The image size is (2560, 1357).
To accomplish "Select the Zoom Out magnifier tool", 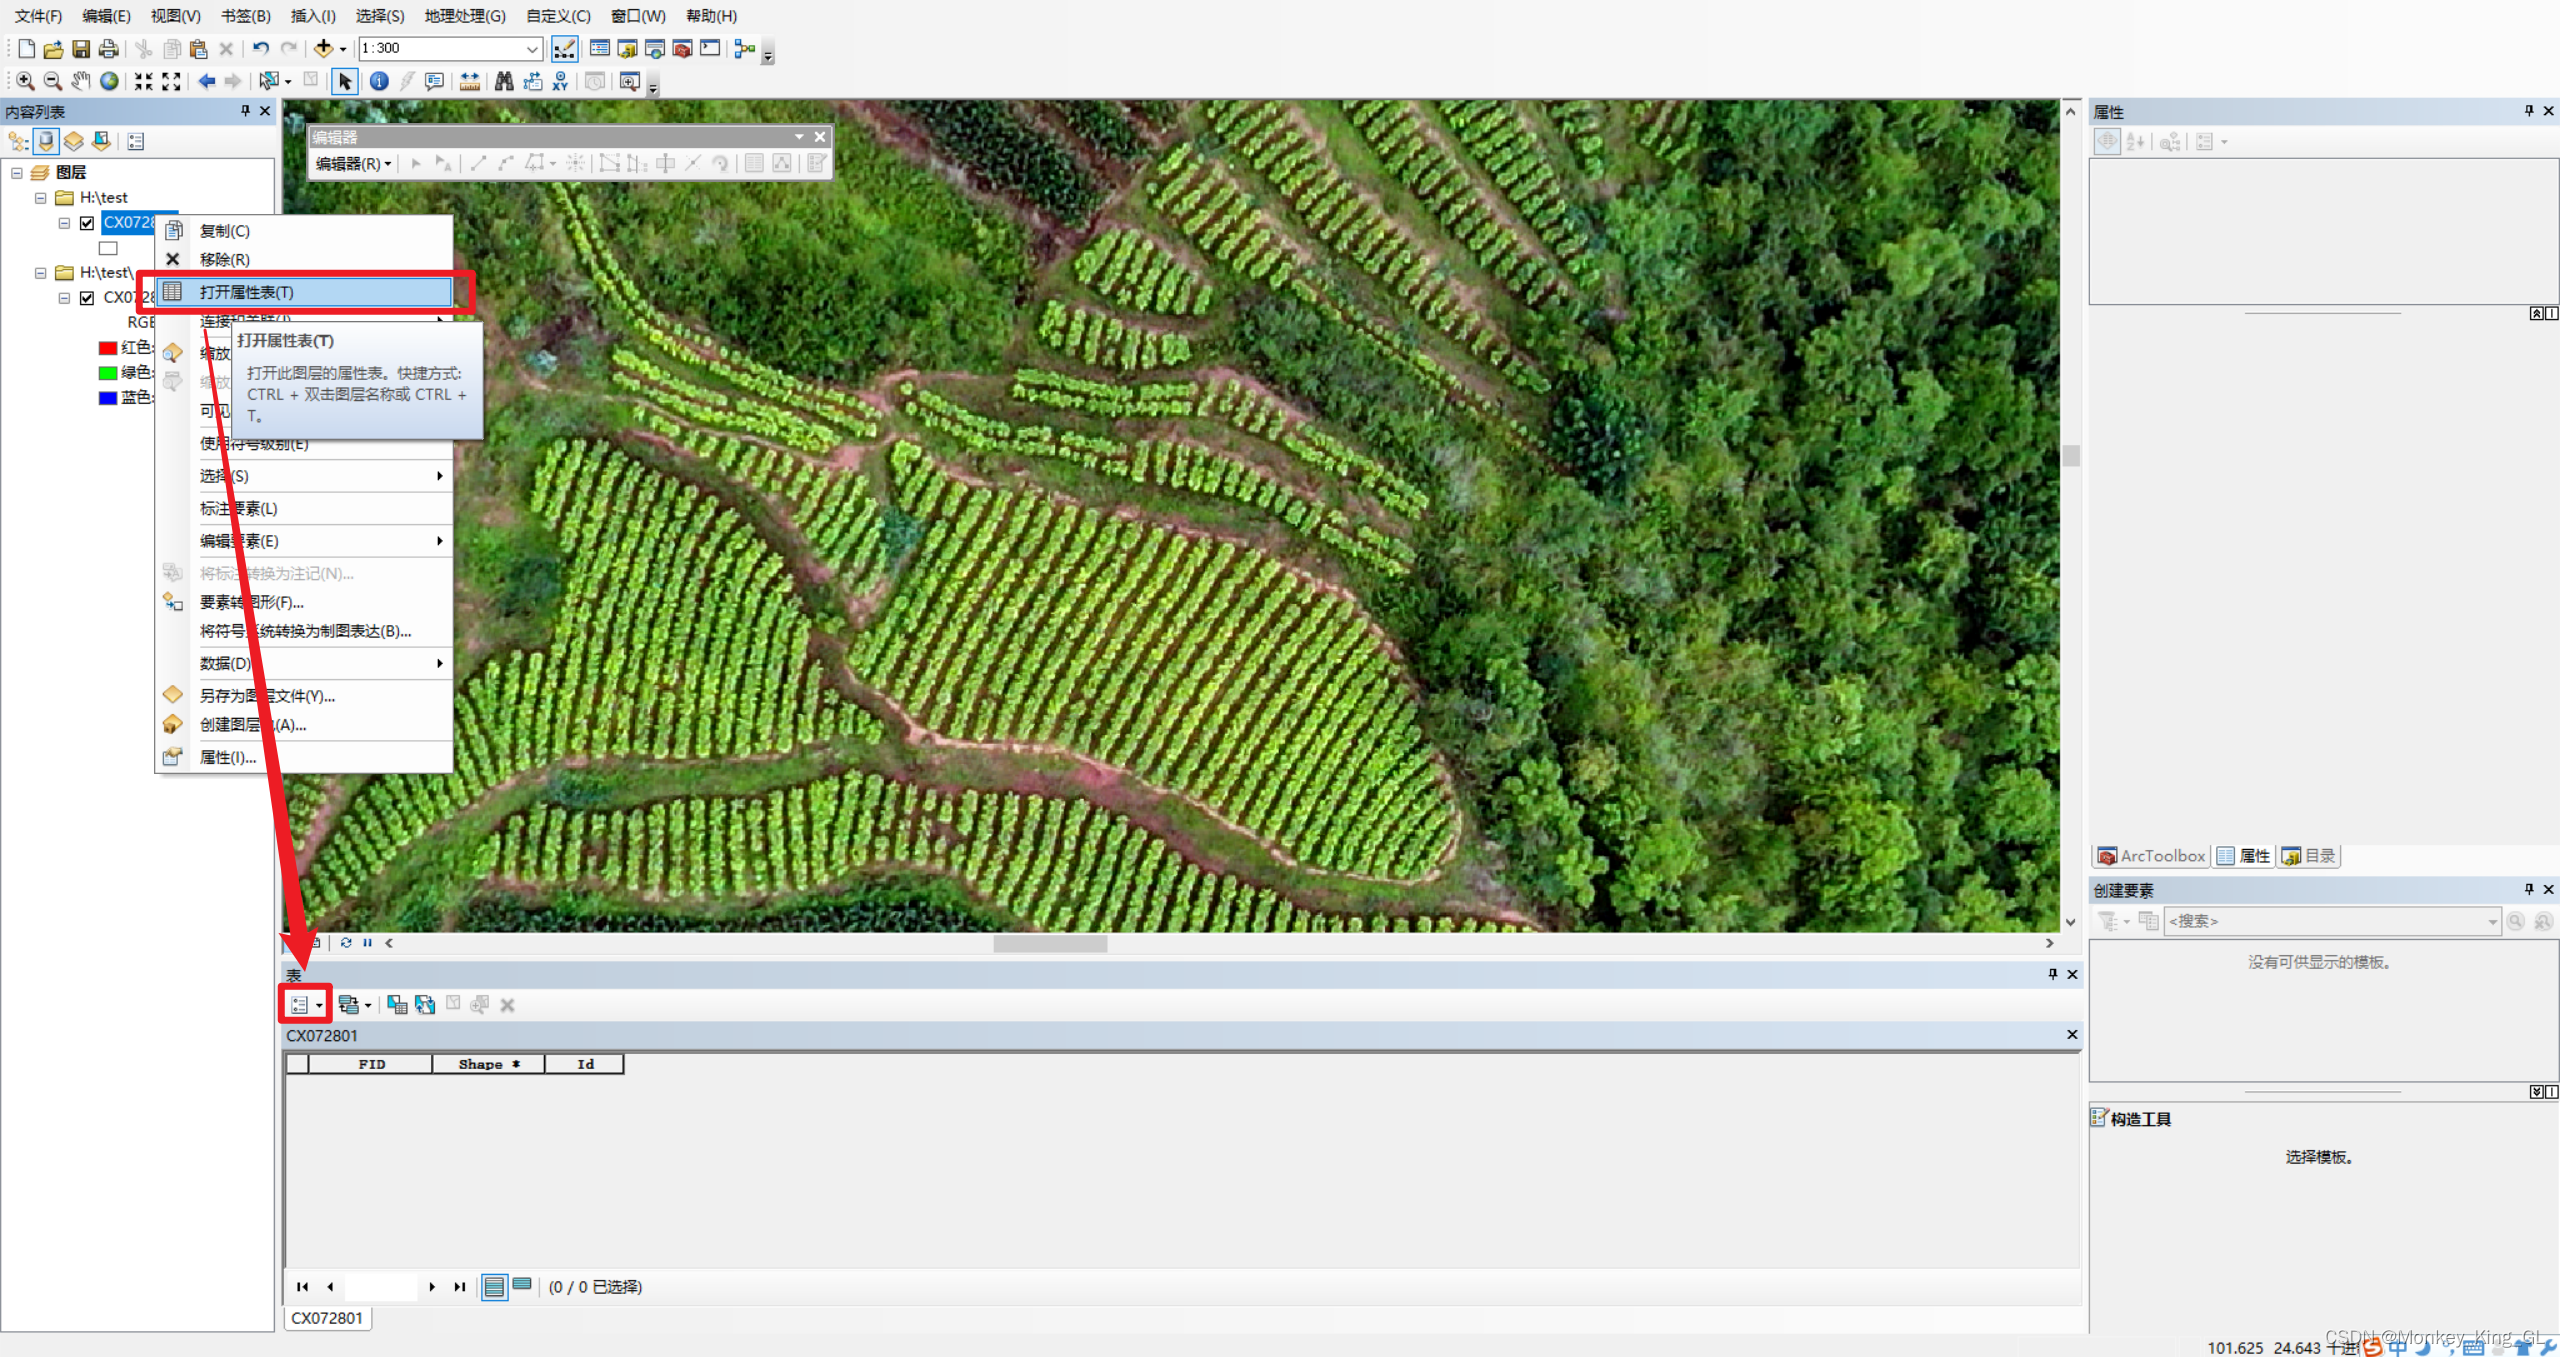I will coord(53,81).
